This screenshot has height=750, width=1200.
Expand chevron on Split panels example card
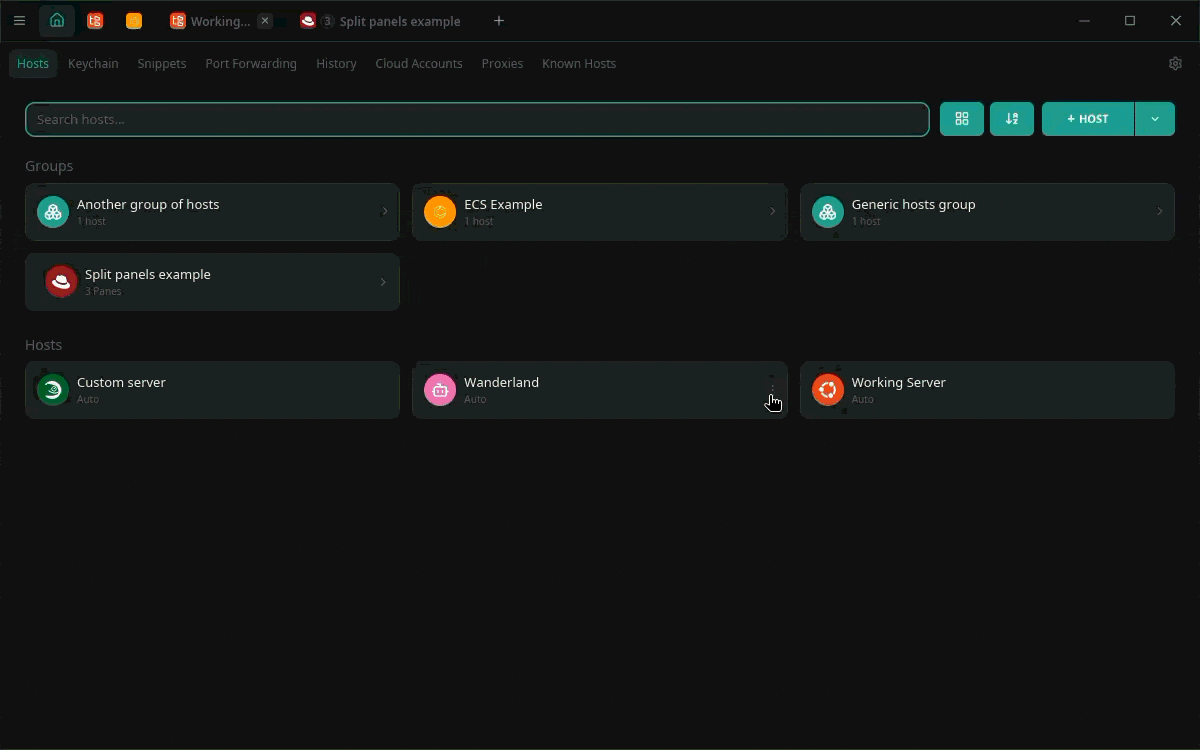coord(383,282)
